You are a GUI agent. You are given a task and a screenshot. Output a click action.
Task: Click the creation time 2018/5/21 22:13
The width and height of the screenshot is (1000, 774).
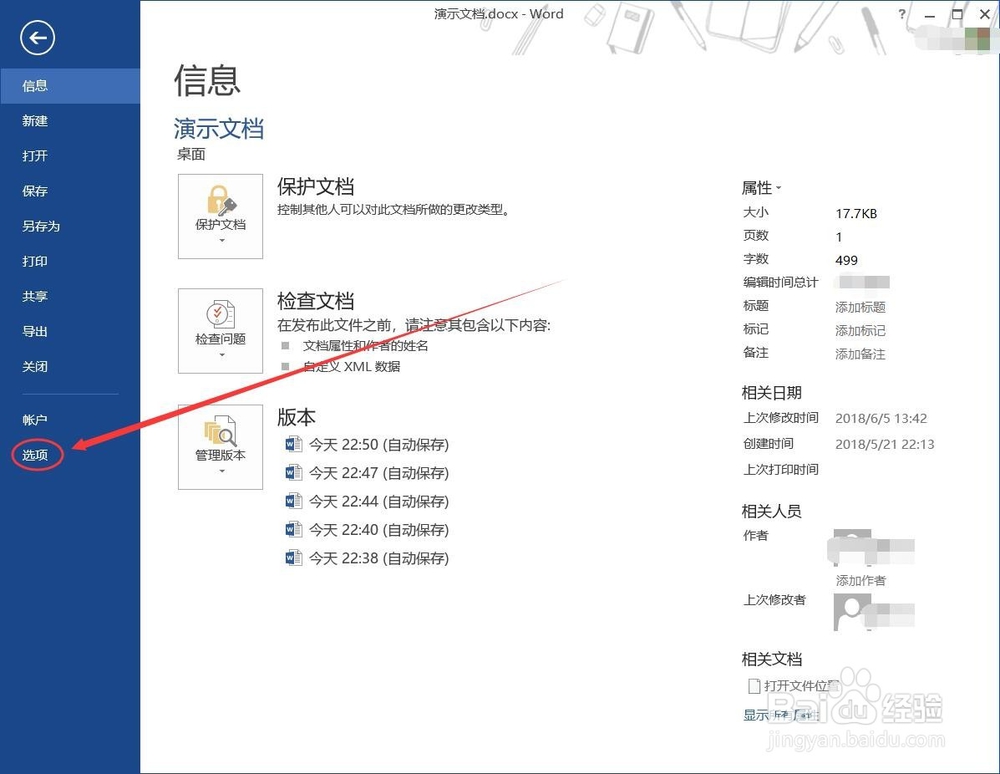pyautogui.click(x=885, y=444)
